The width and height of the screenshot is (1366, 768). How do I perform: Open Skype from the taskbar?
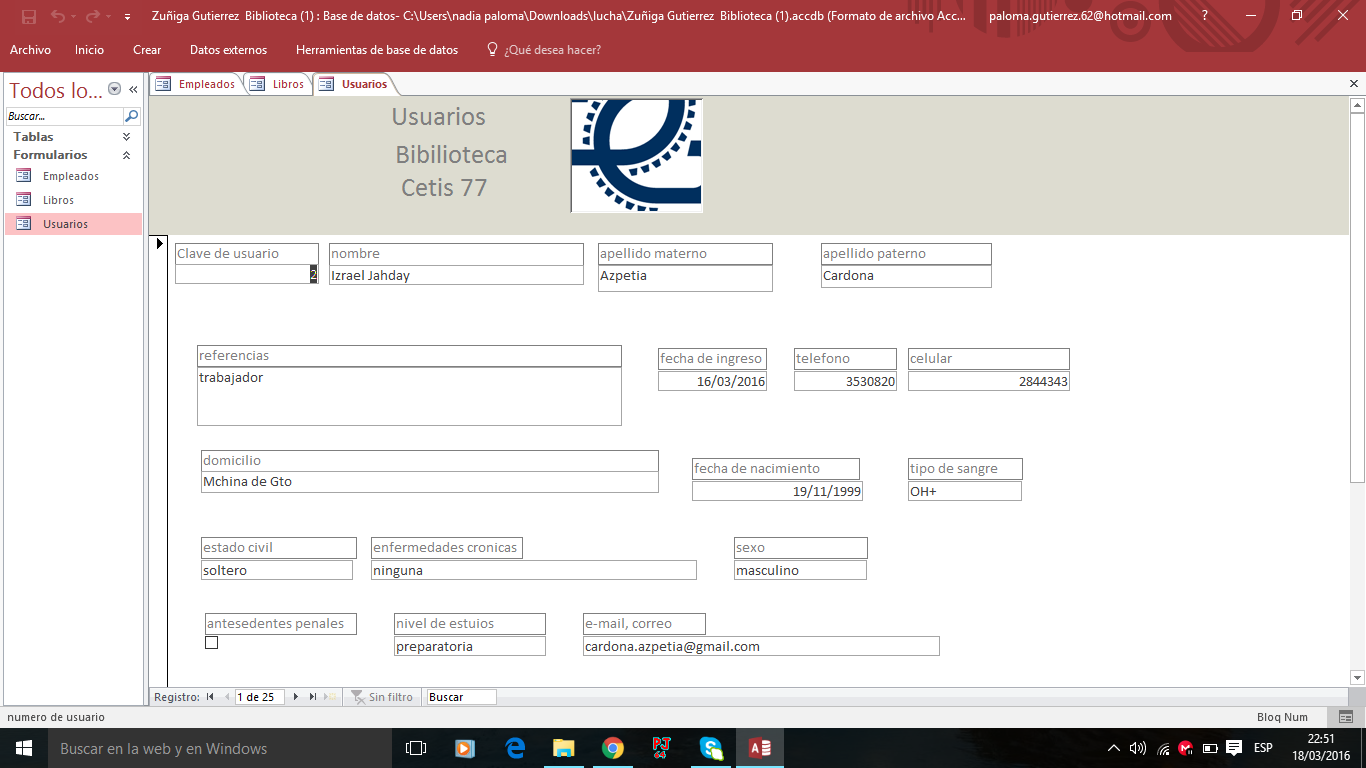point(711,748)
